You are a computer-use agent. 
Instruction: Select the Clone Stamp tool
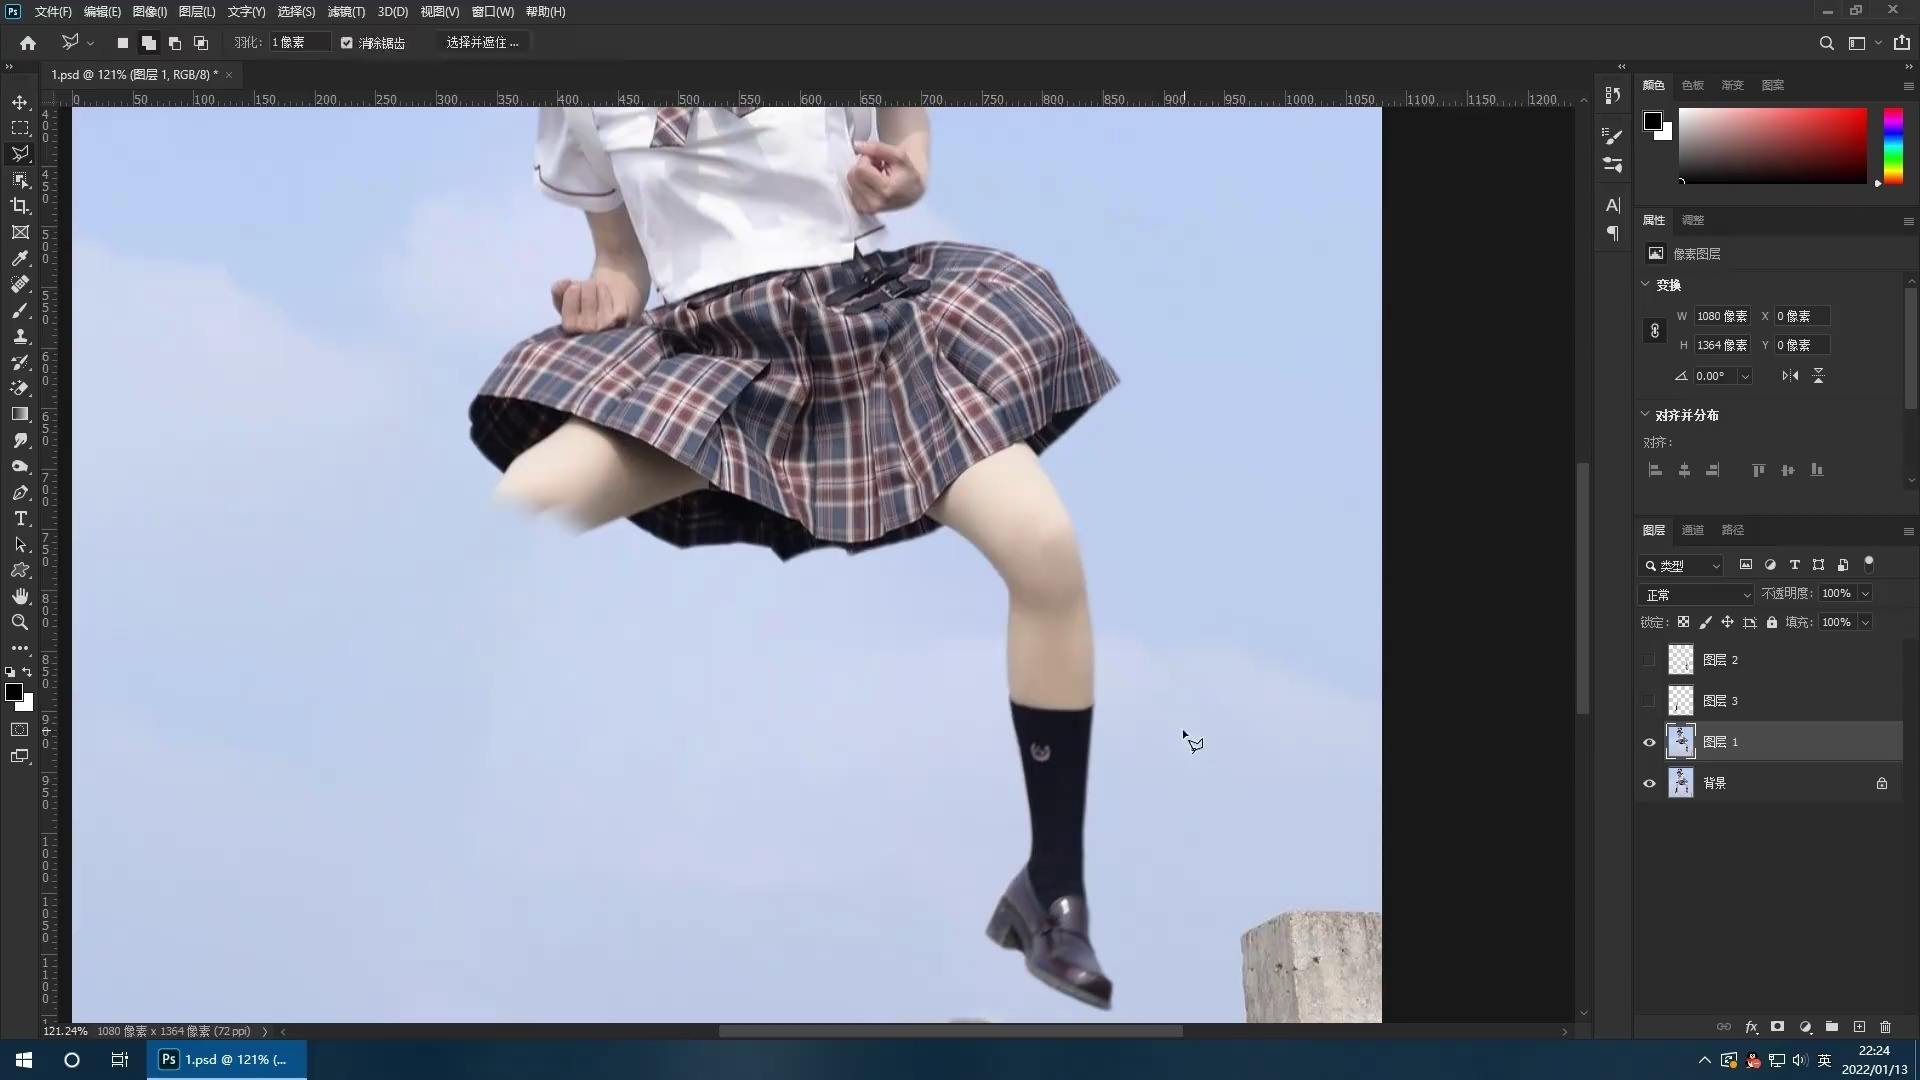[20, 336]
